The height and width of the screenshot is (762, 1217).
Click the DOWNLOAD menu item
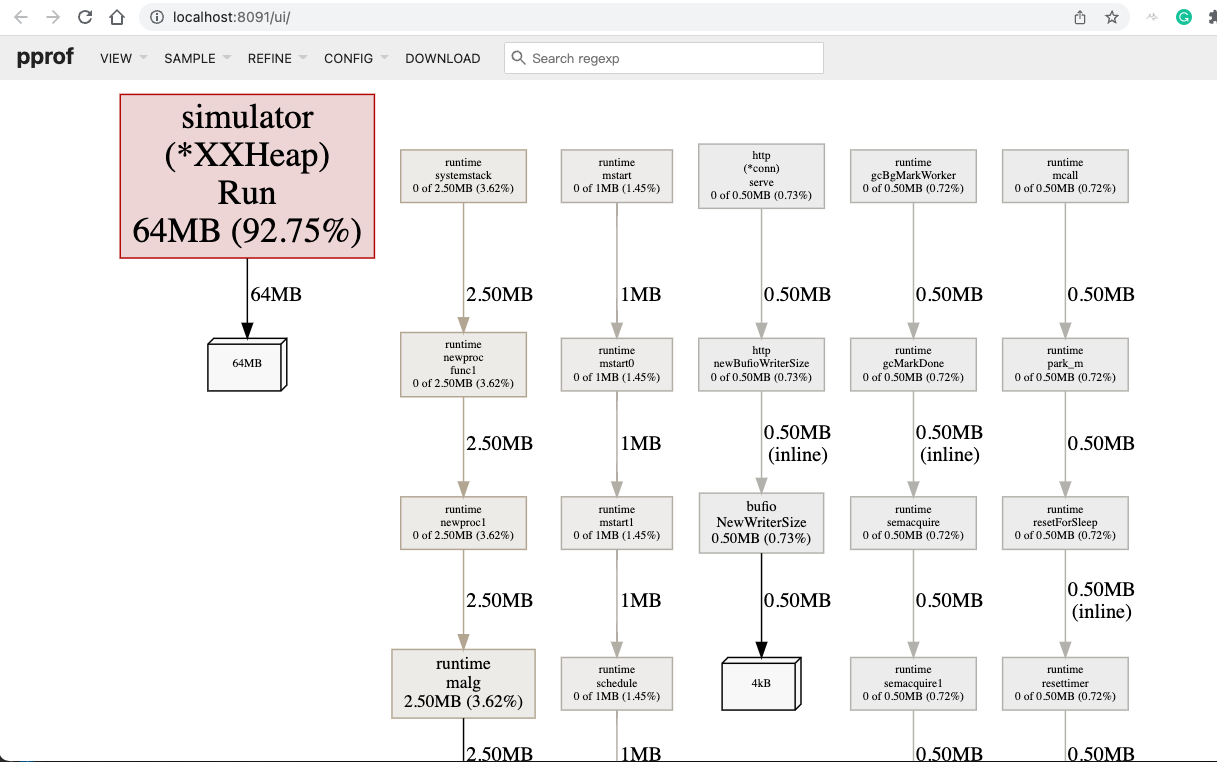443,58
